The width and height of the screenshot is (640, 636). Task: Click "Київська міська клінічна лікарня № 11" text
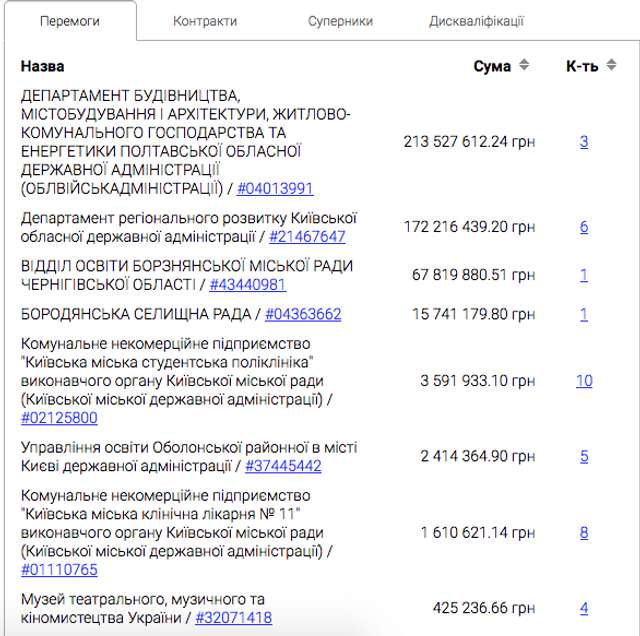160,514
